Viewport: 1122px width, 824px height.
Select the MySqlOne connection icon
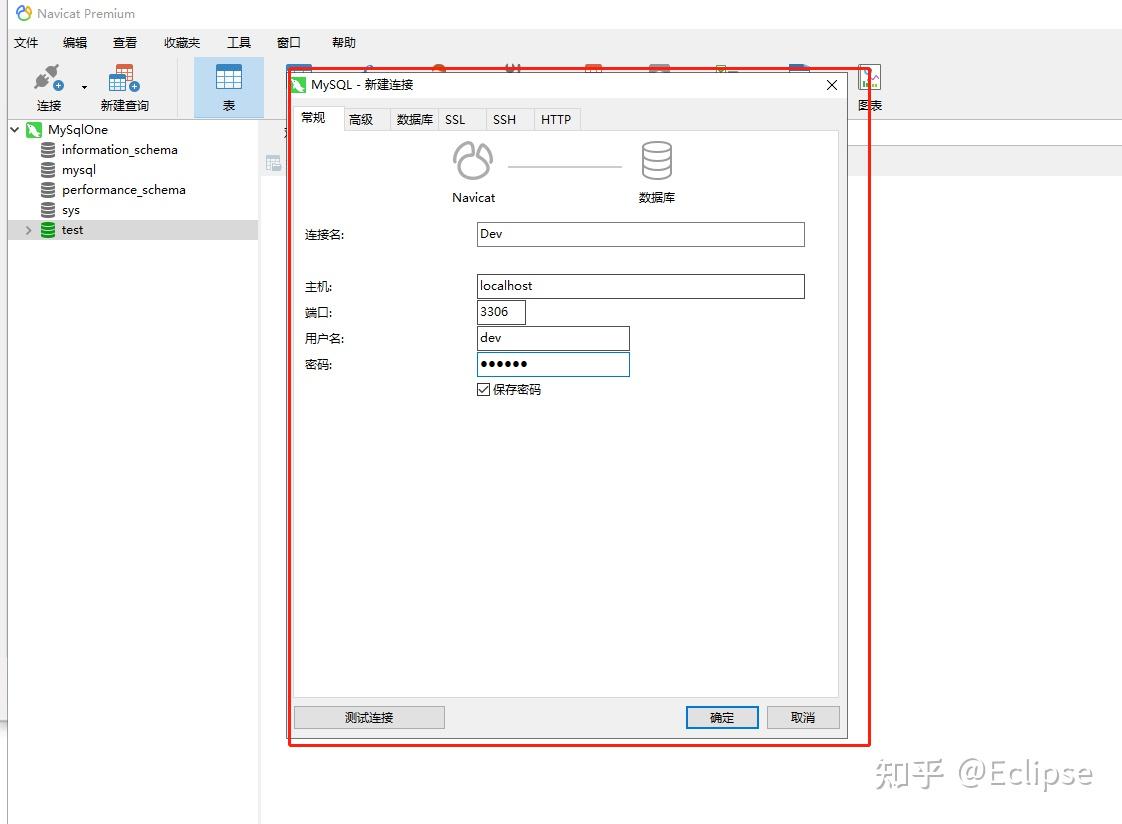pyautogui.click(x=34, y=129)
